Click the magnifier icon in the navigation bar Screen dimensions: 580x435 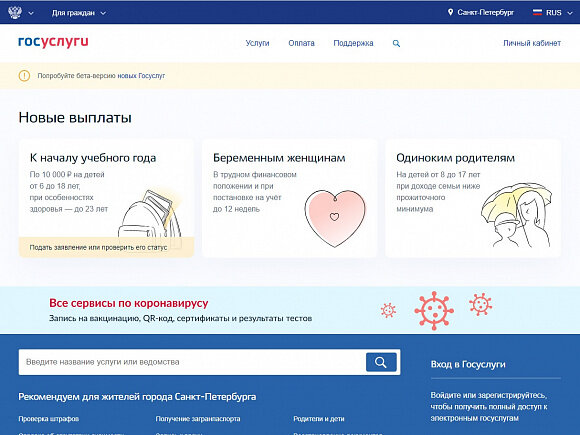396,43
